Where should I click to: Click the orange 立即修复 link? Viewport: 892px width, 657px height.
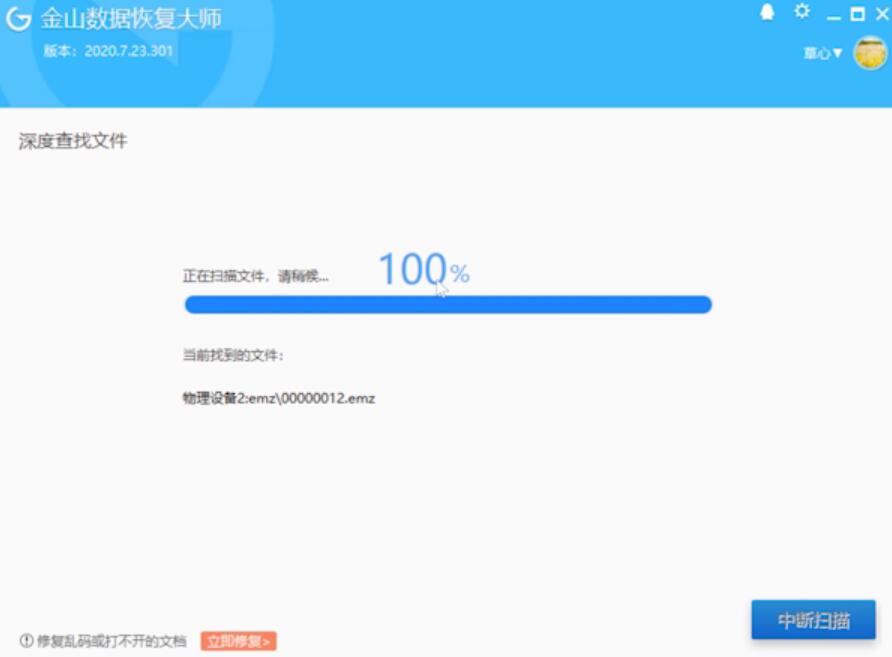[238, 641]
